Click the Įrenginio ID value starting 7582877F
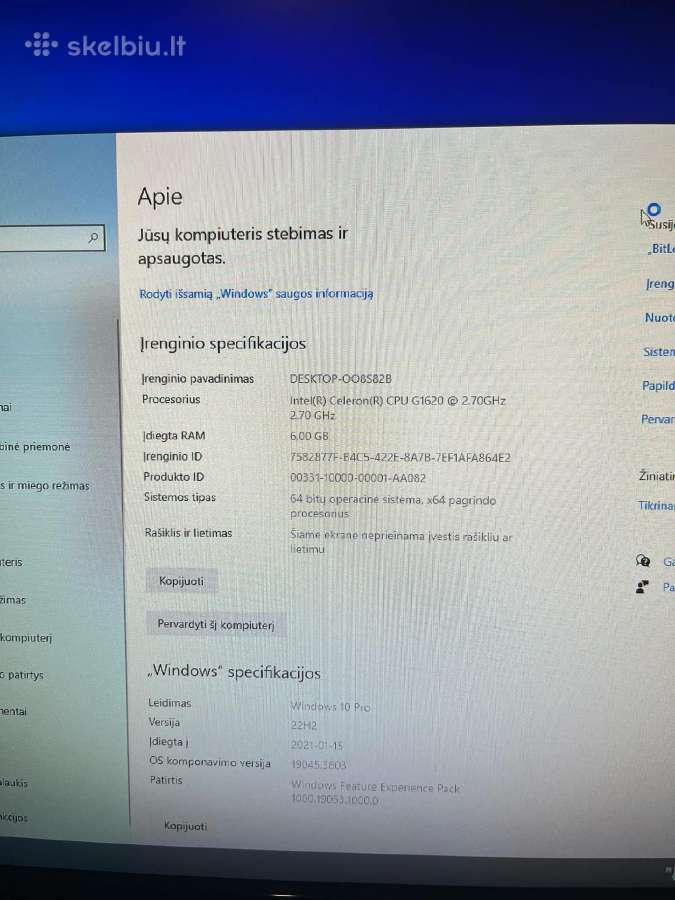Image resolution: width=675 pixels, height=900 pixels. pos(400,458)
